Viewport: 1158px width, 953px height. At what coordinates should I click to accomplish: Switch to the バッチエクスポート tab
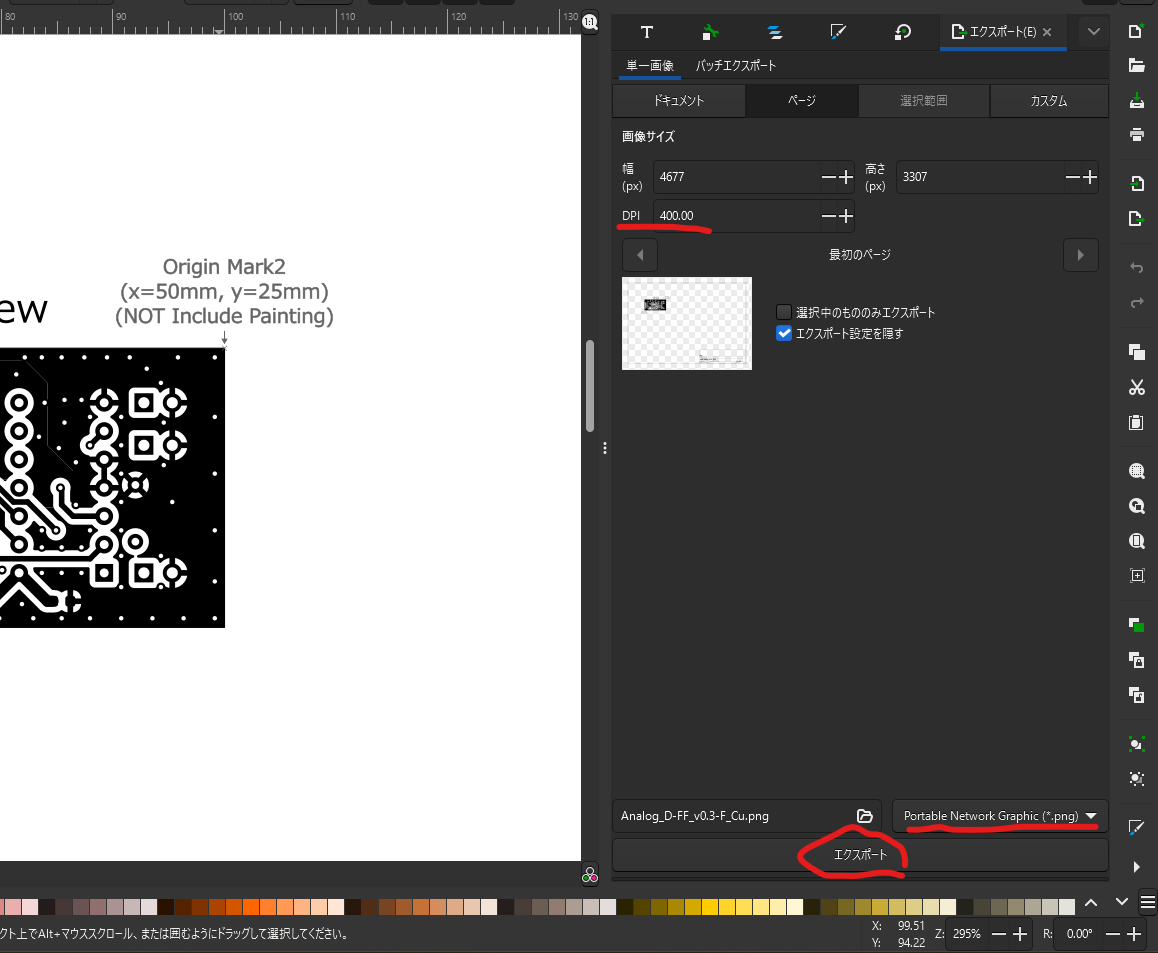pyautogui.click(x=735, y=66)
